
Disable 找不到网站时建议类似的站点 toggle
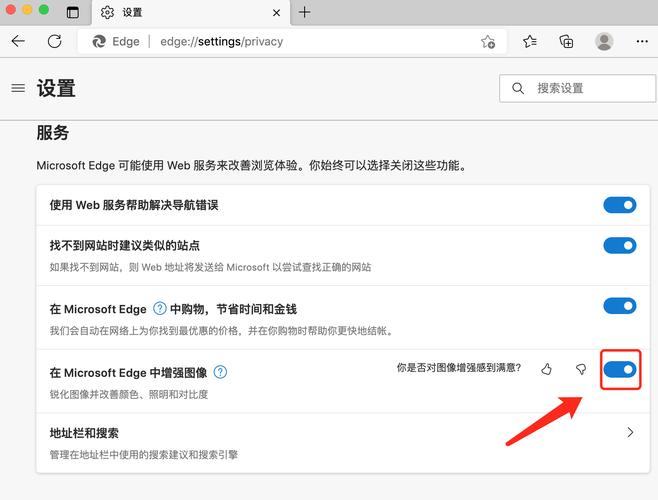[x=619, y=245]
